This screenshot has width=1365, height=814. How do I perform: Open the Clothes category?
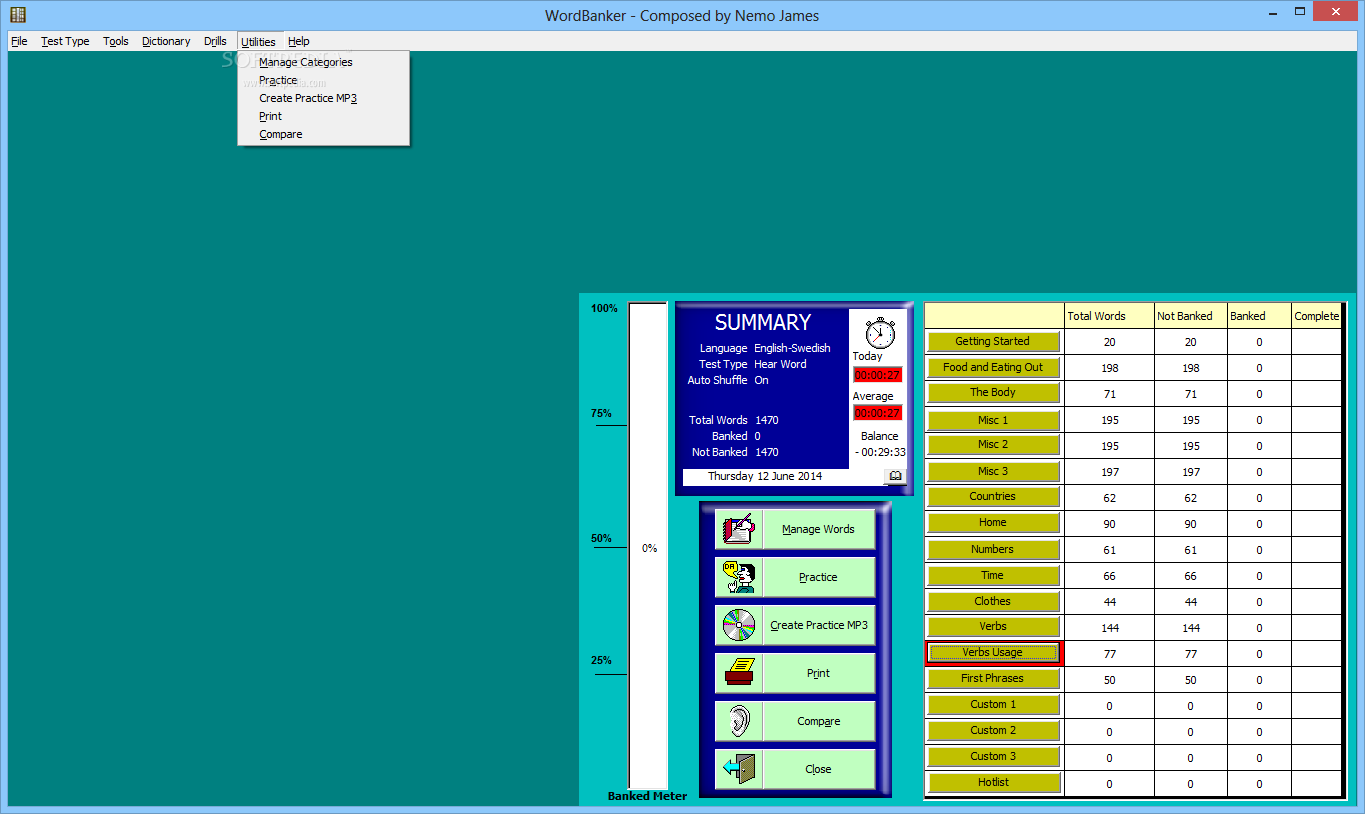pos(993,601)
